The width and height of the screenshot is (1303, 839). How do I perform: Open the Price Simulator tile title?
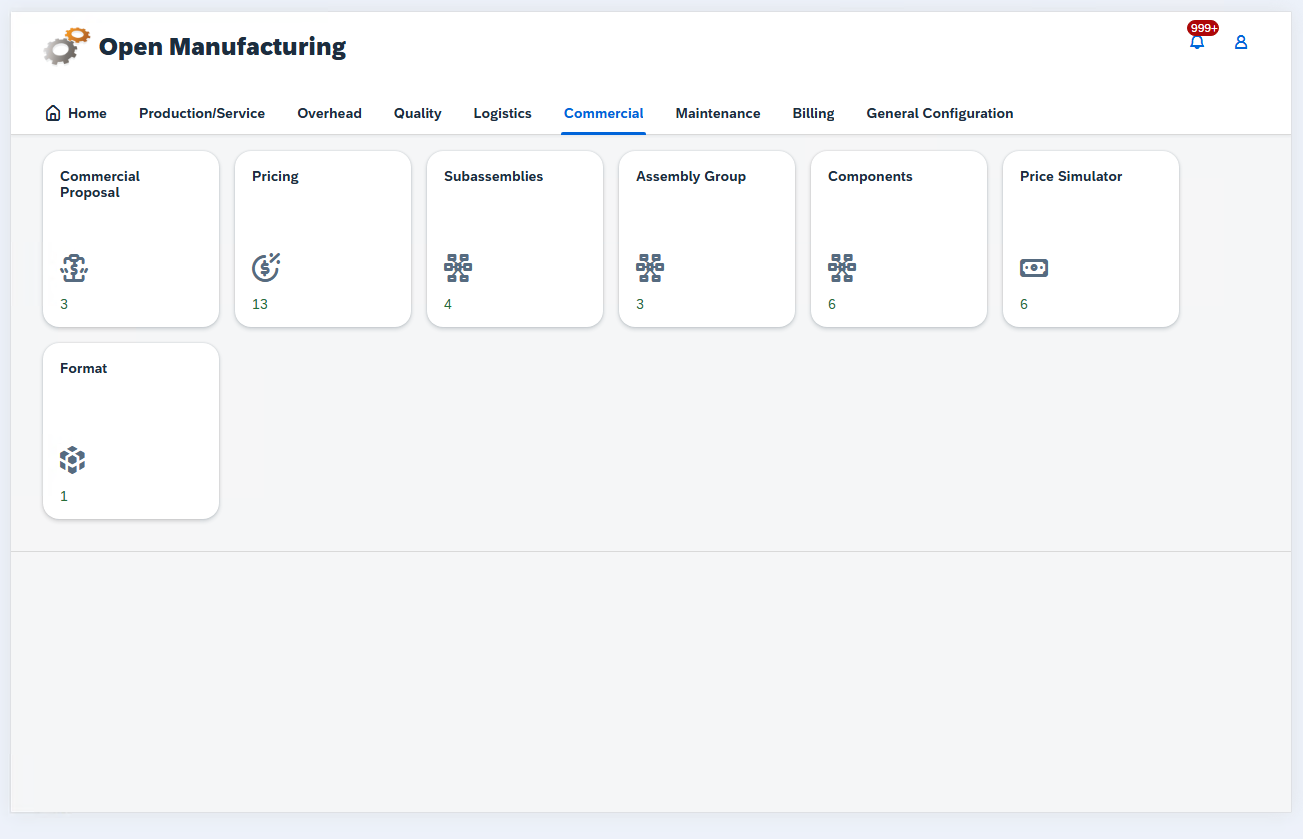click(x=1070, y=176)
